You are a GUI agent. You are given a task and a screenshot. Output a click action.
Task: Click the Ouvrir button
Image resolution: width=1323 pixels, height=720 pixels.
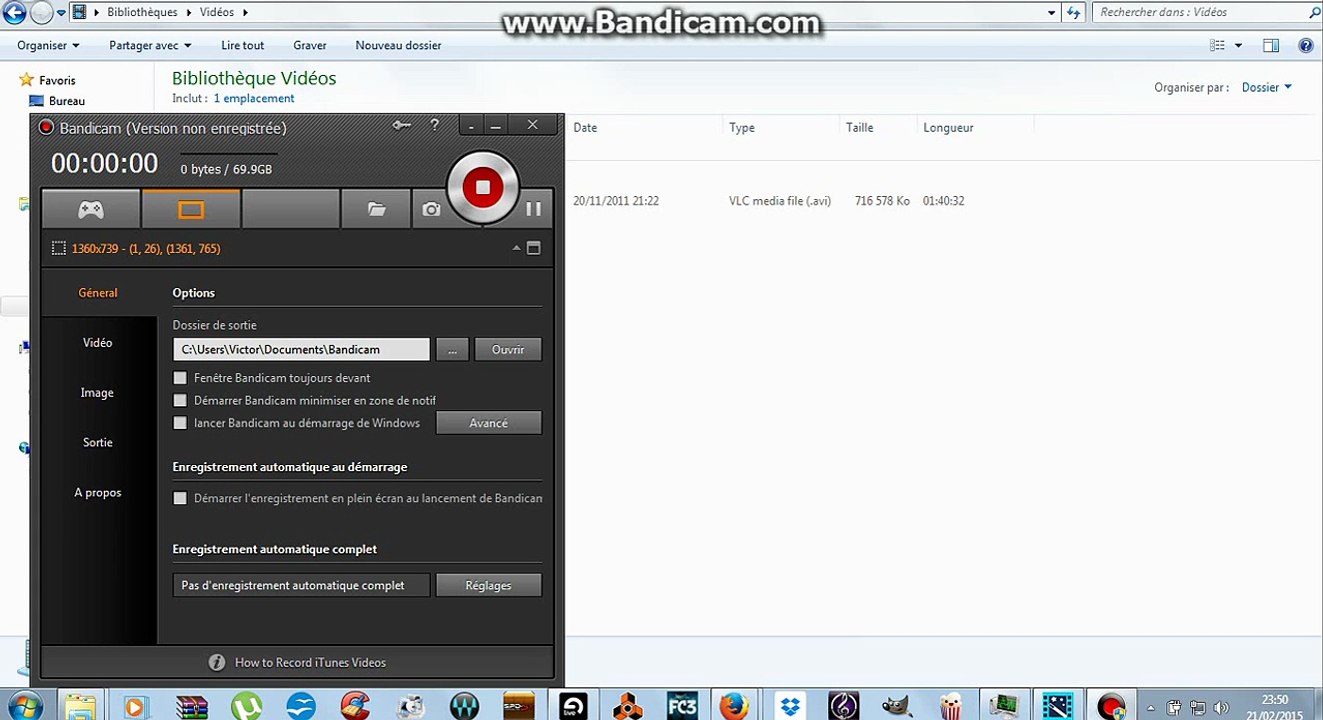tap(508, 349)
